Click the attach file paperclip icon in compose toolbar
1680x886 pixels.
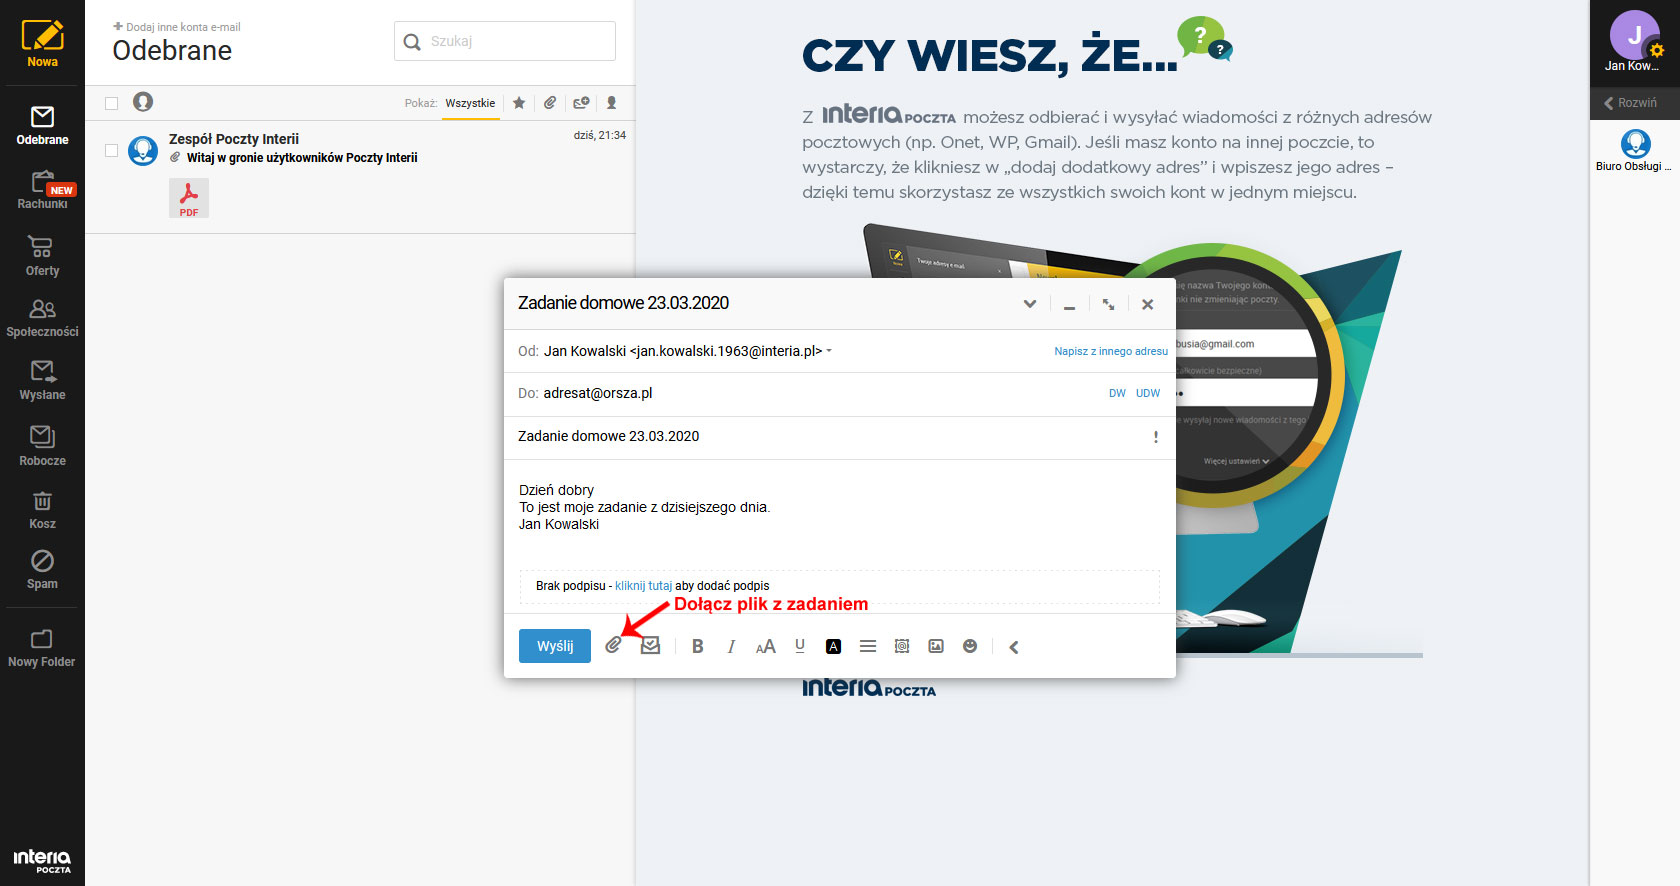tap(613, 646)
